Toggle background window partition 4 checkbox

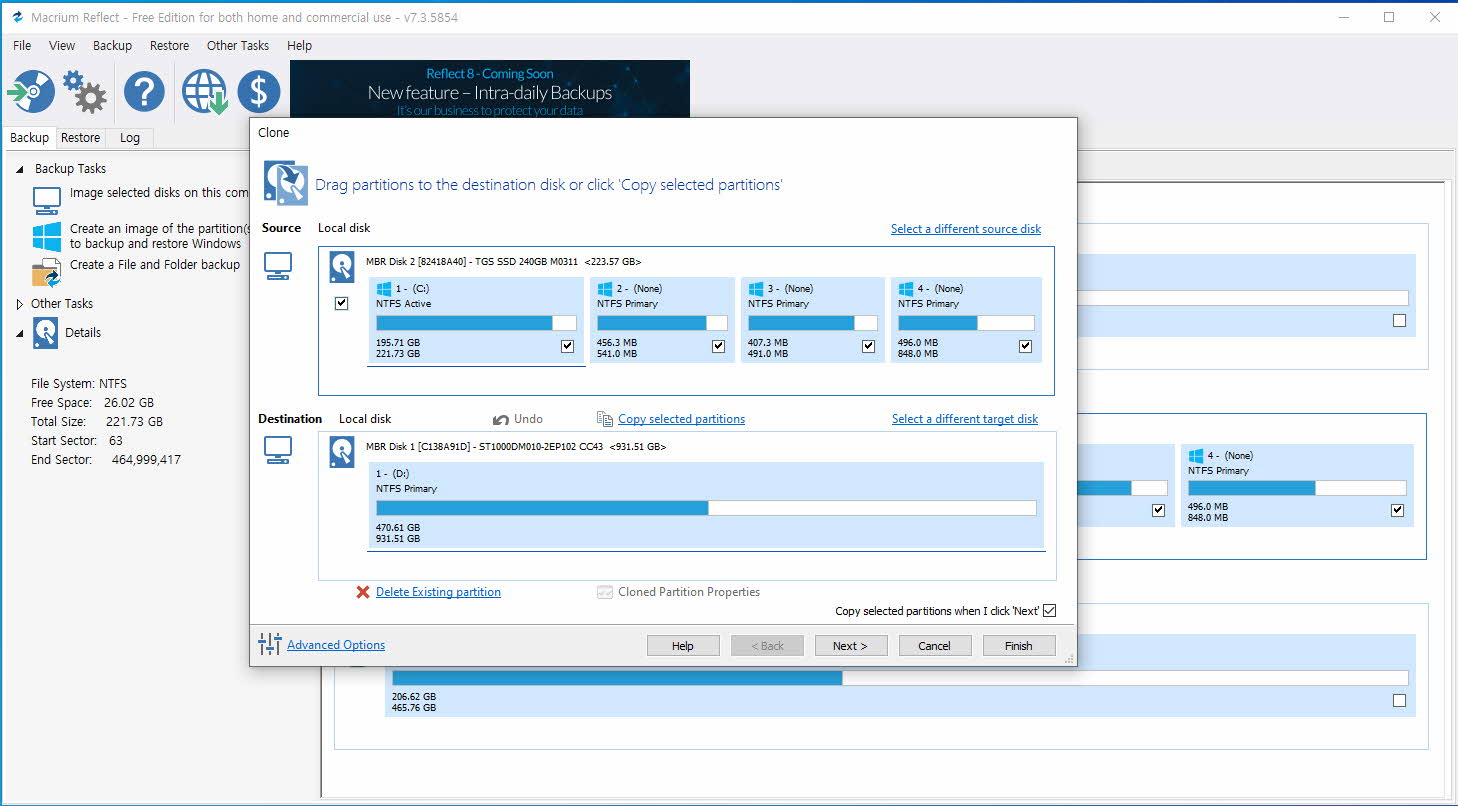point(1398,510)
